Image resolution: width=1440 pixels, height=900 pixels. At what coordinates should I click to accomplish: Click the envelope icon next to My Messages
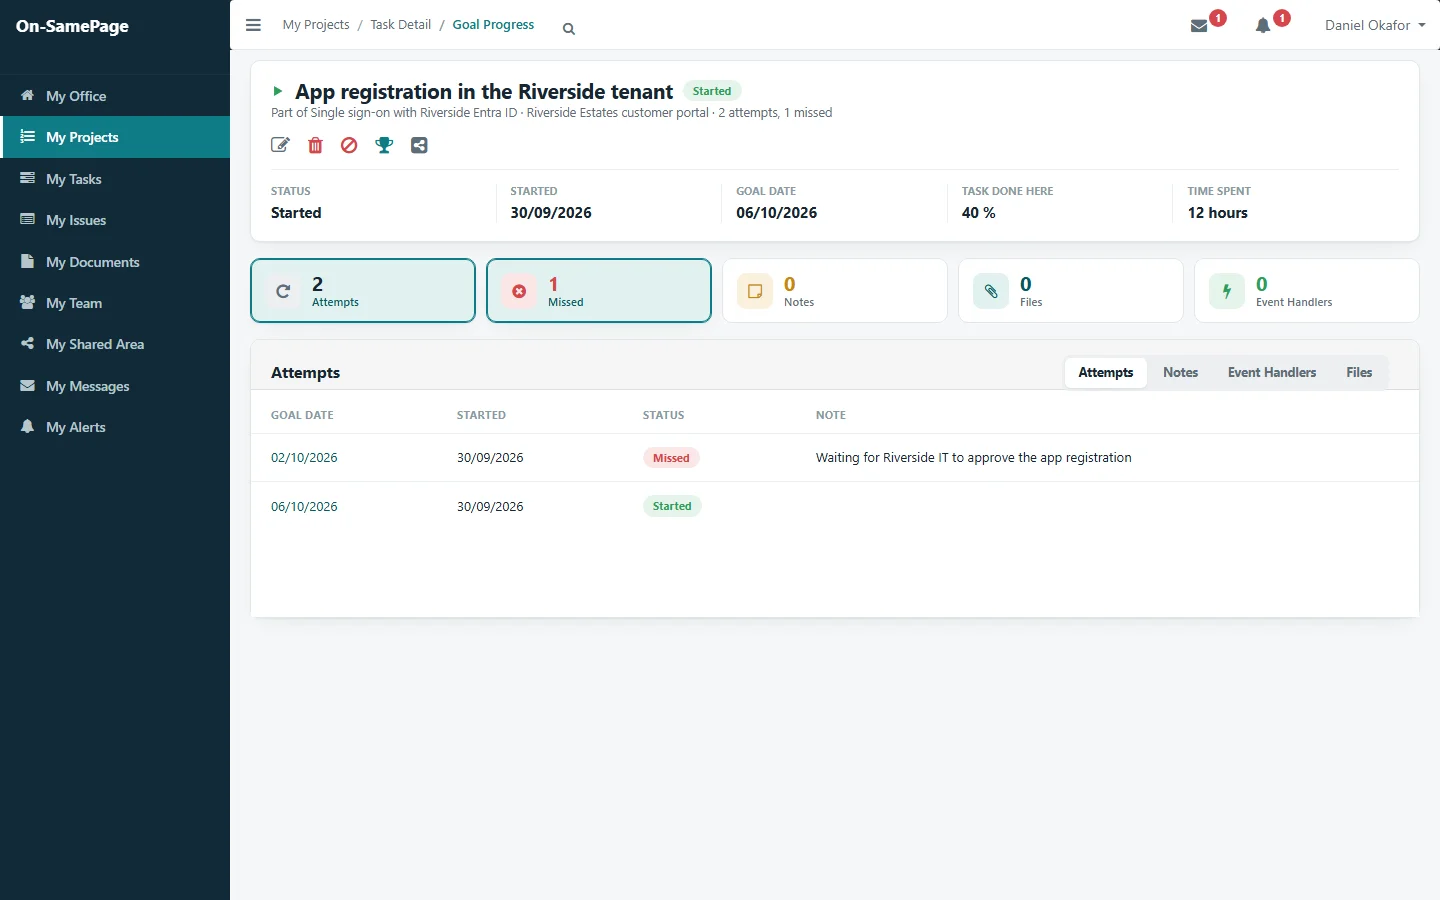click(x=28, y=385)
